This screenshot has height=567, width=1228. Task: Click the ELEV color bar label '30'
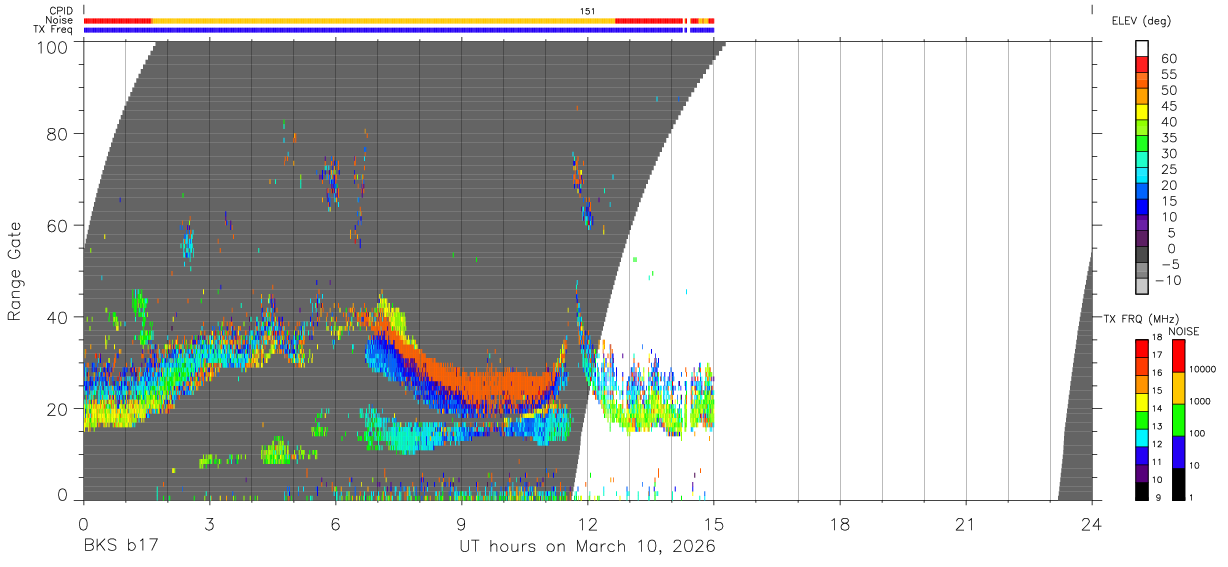coord(1169,153)
